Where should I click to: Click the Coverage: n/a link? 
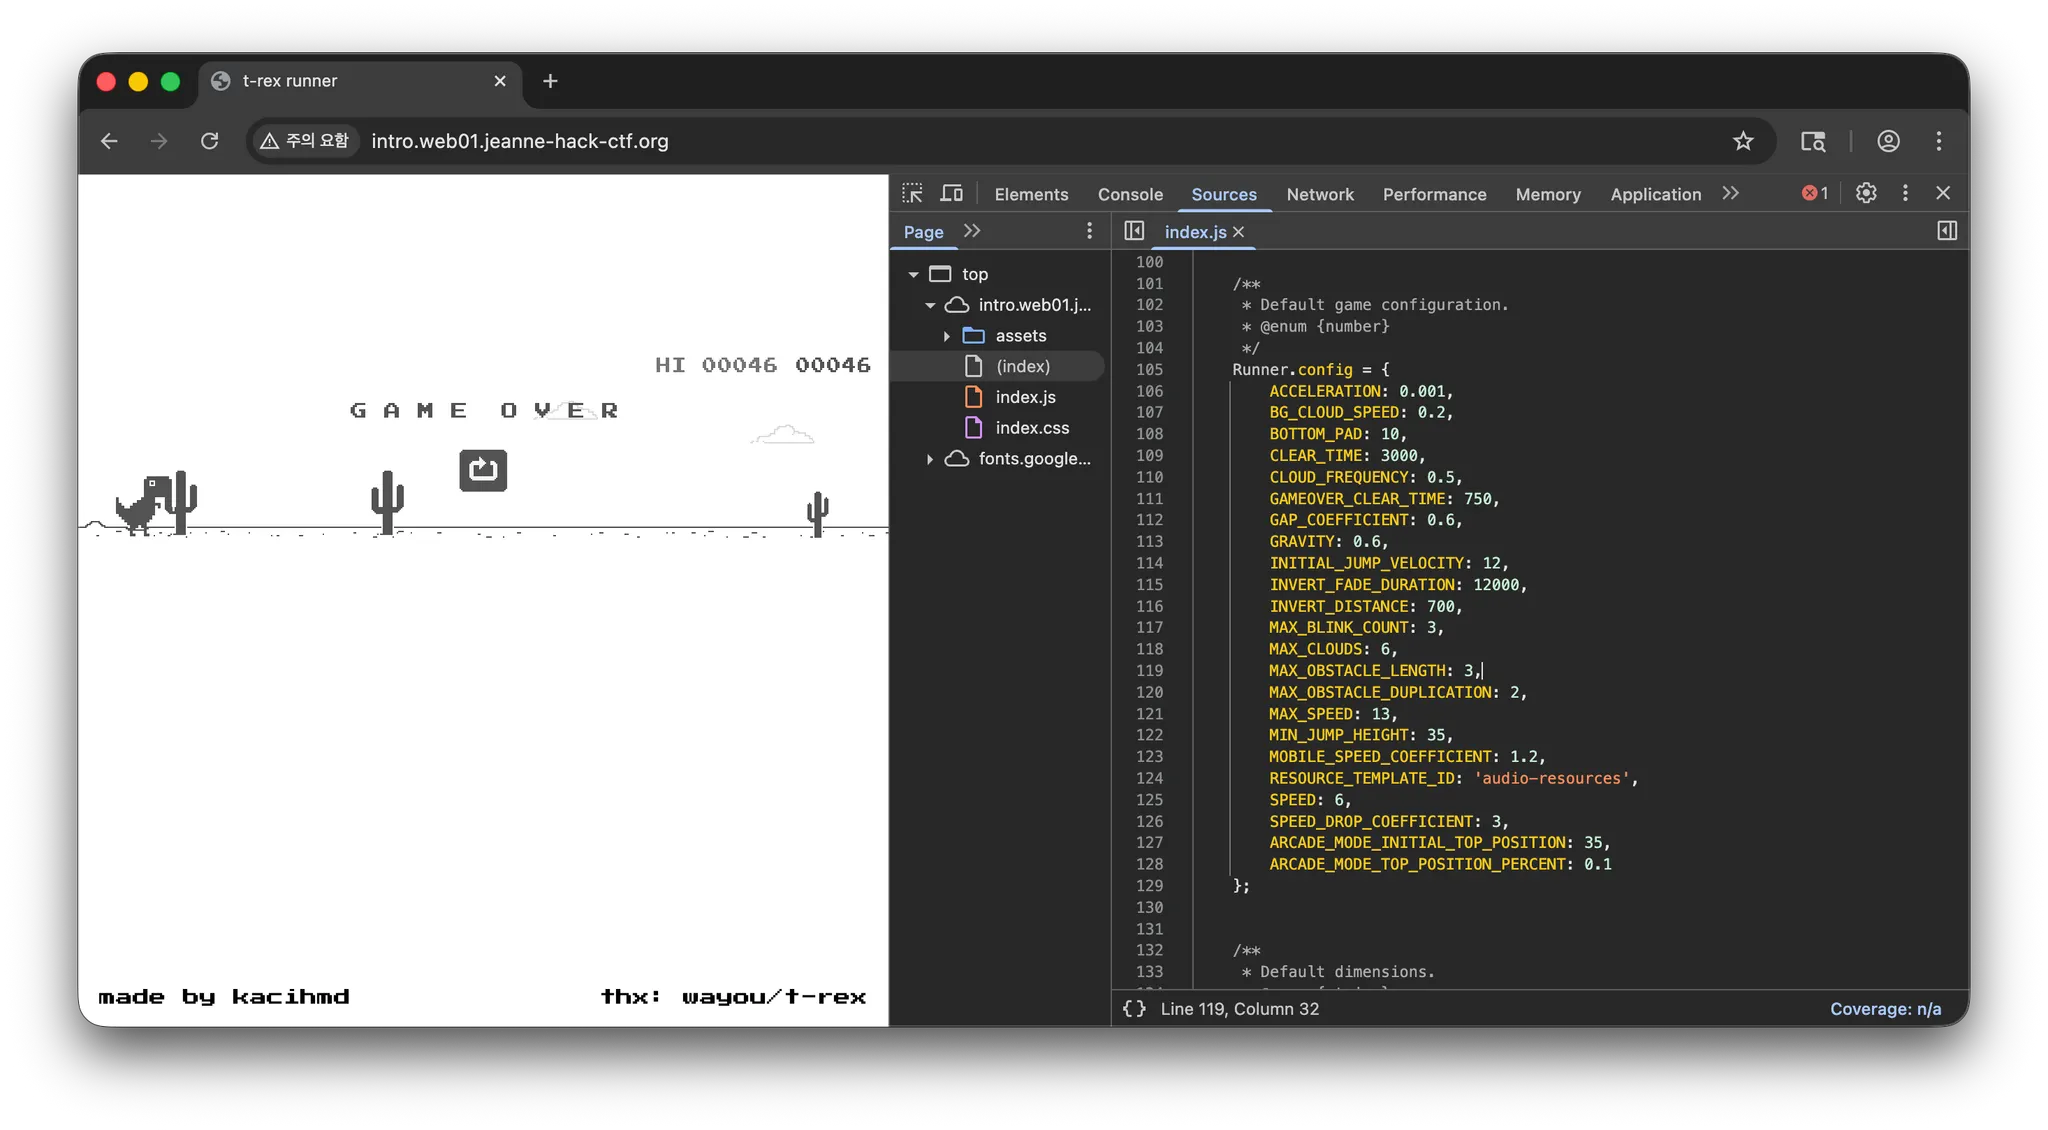point(1885,1009)
